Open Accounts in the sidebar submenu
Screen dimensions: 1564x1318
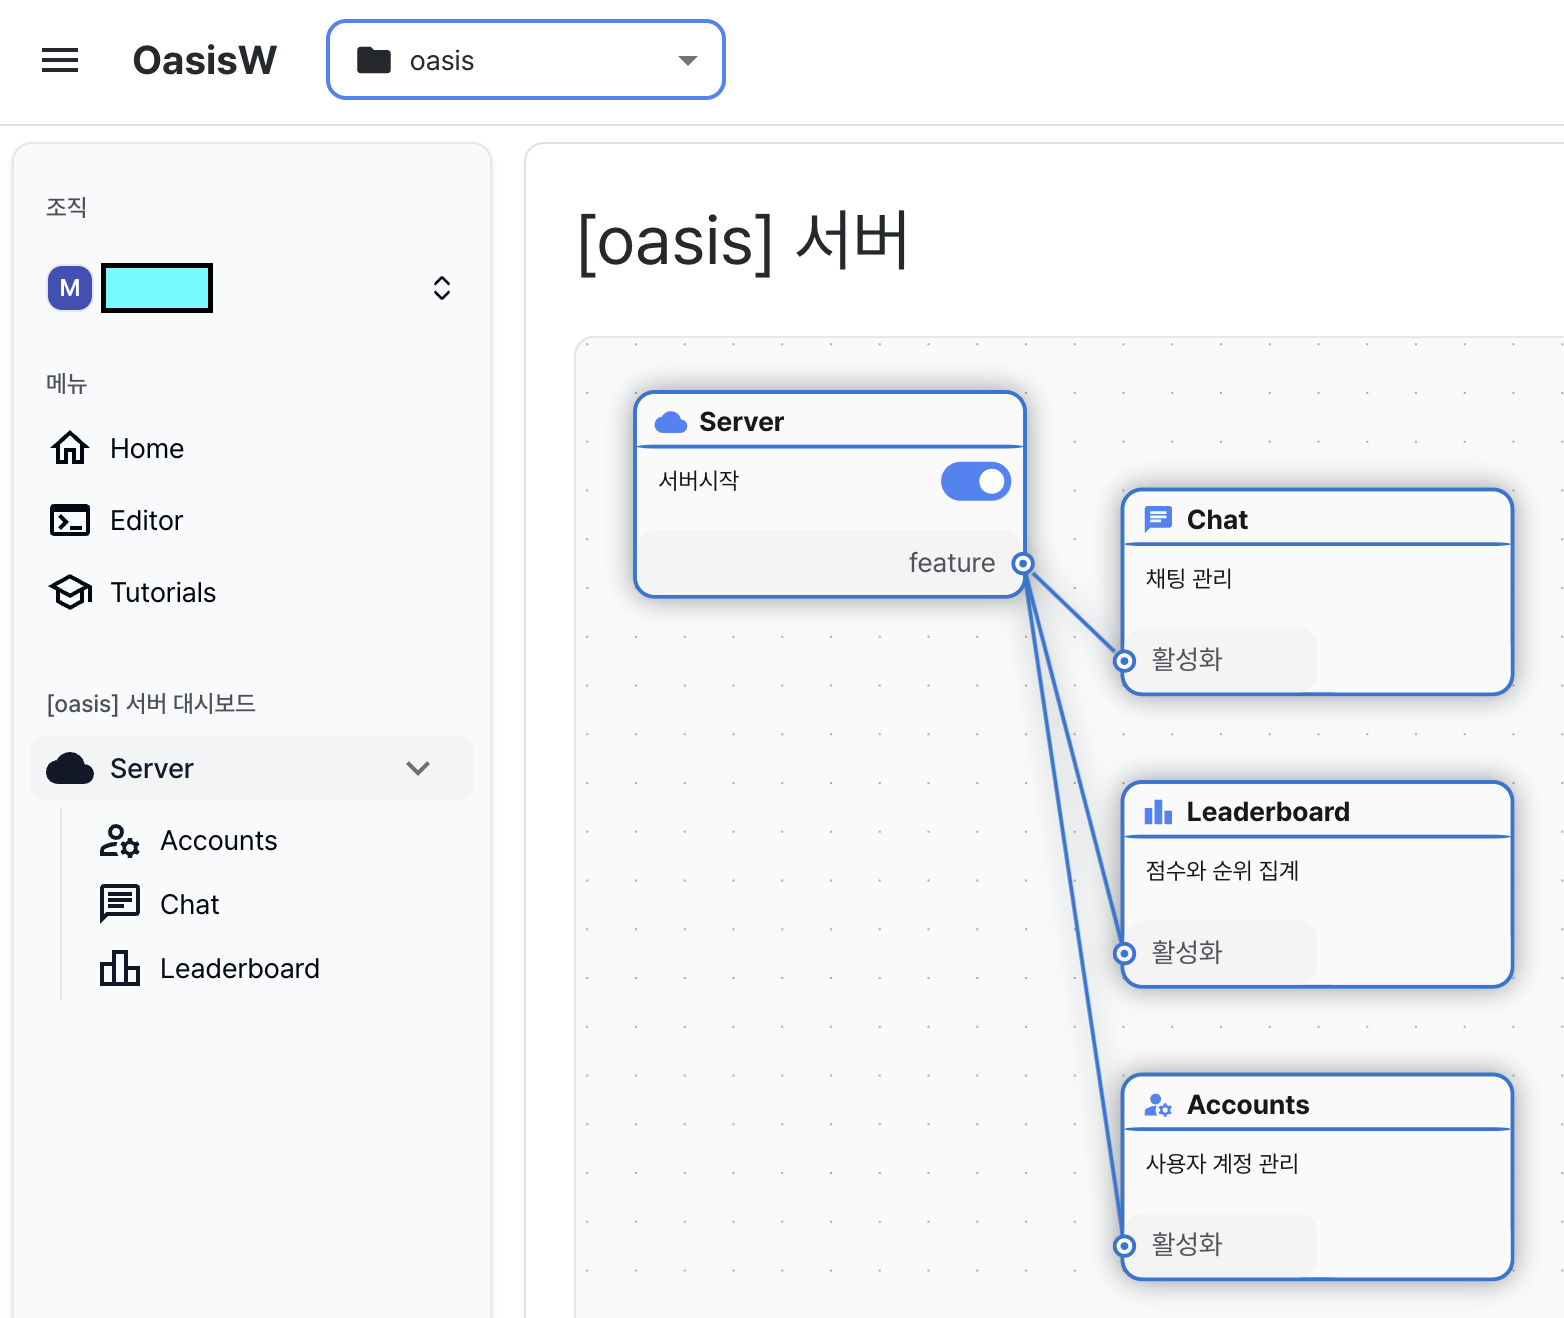pos(218,840)
